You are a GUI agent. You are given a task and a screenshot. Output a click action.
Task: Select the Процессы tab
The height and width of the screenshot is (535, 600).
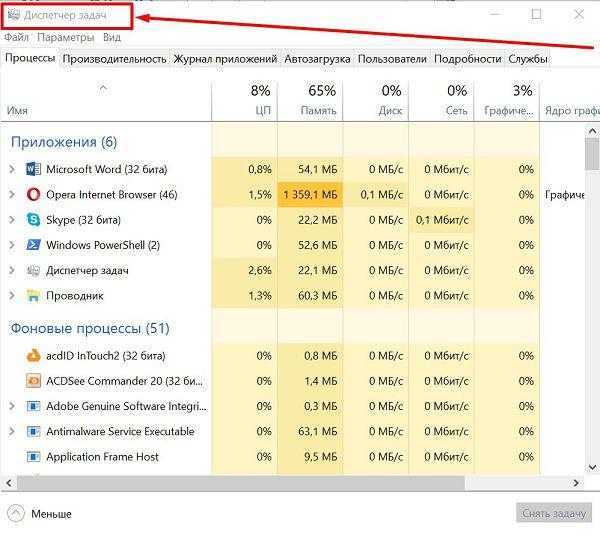[x=30, y=58]
